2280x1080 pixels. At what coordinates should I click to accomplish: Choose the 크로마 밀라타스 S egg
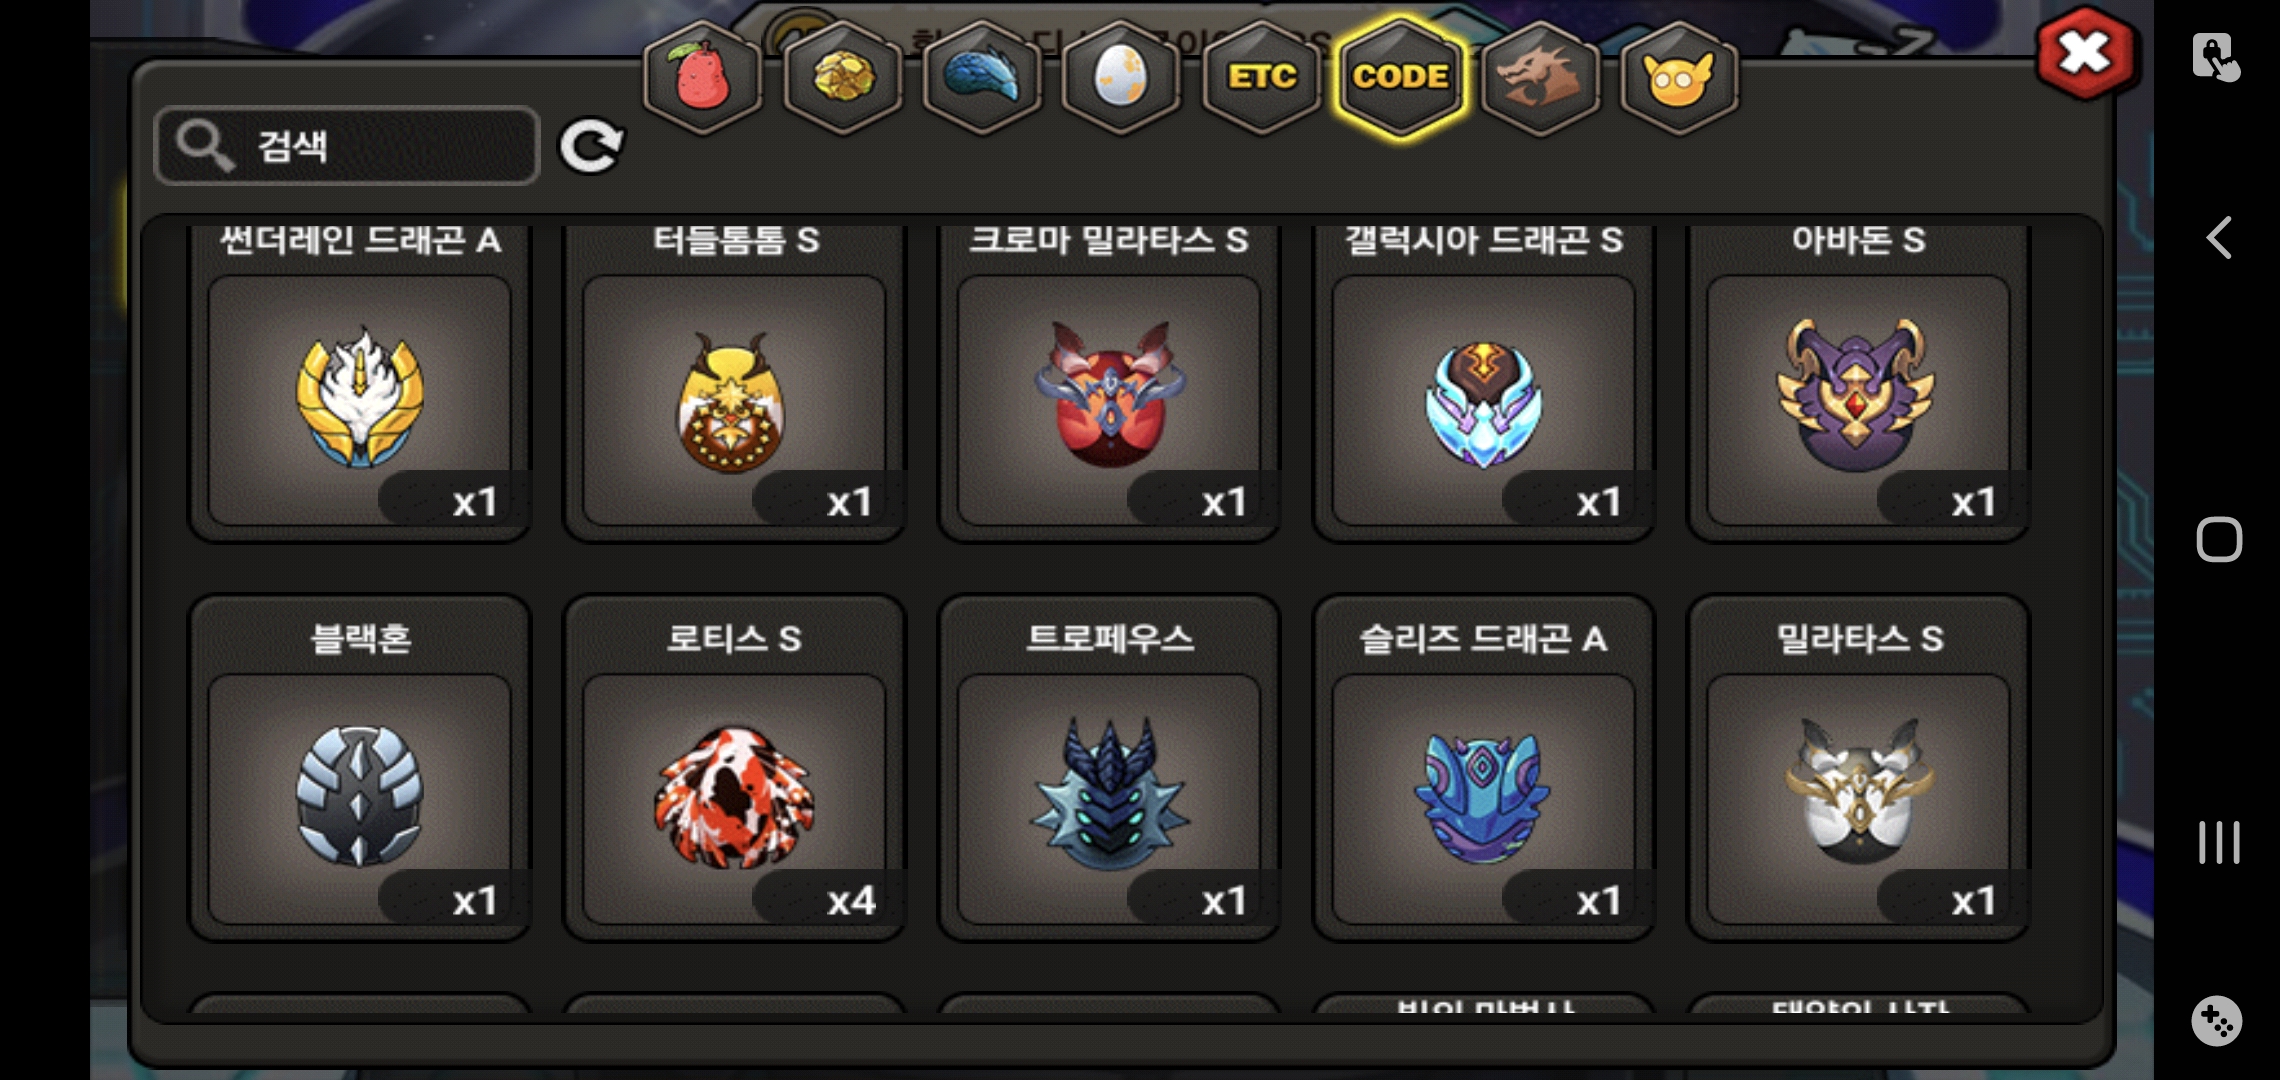point(1109,384)
